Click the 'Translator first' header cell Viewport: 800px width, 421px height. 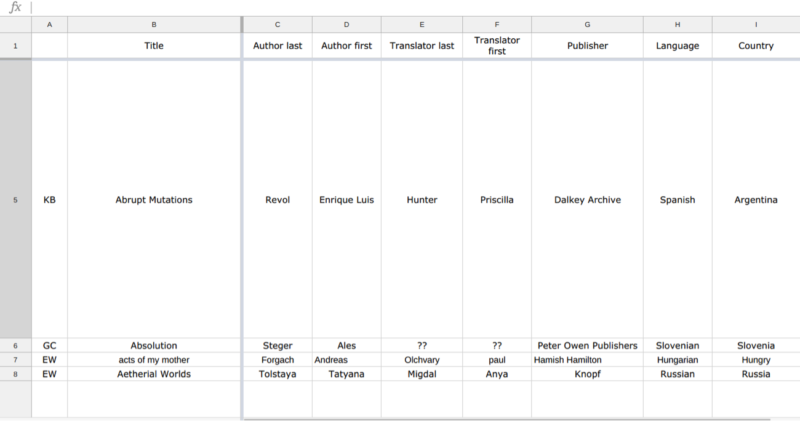497,46
